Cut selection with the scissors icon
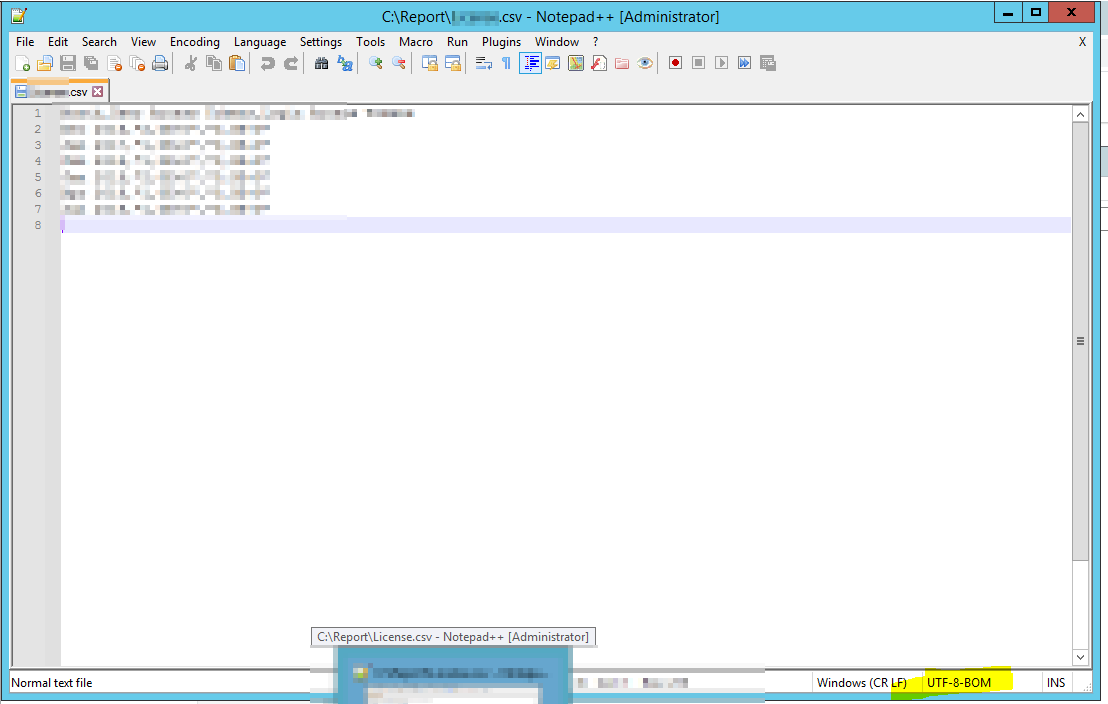 click(190, 64)
